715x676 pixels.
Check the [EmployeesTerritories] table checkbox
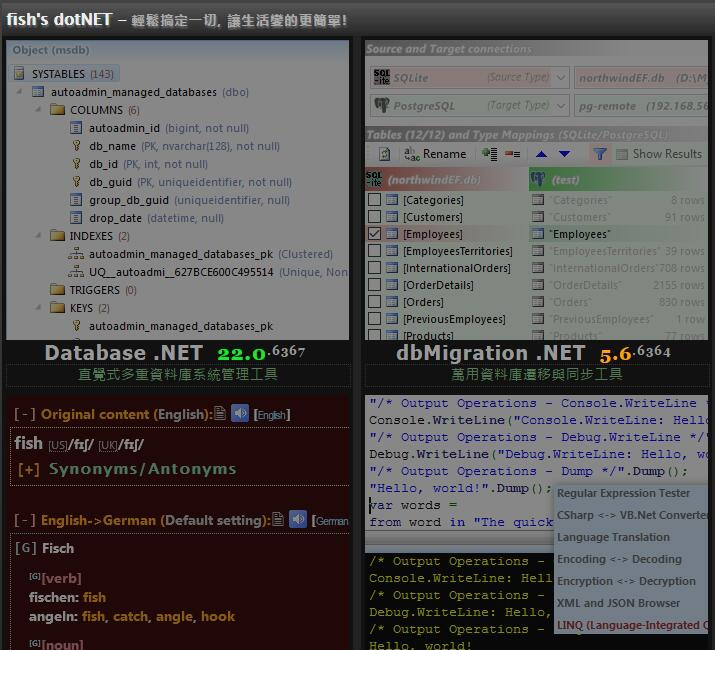pos(374,250)
